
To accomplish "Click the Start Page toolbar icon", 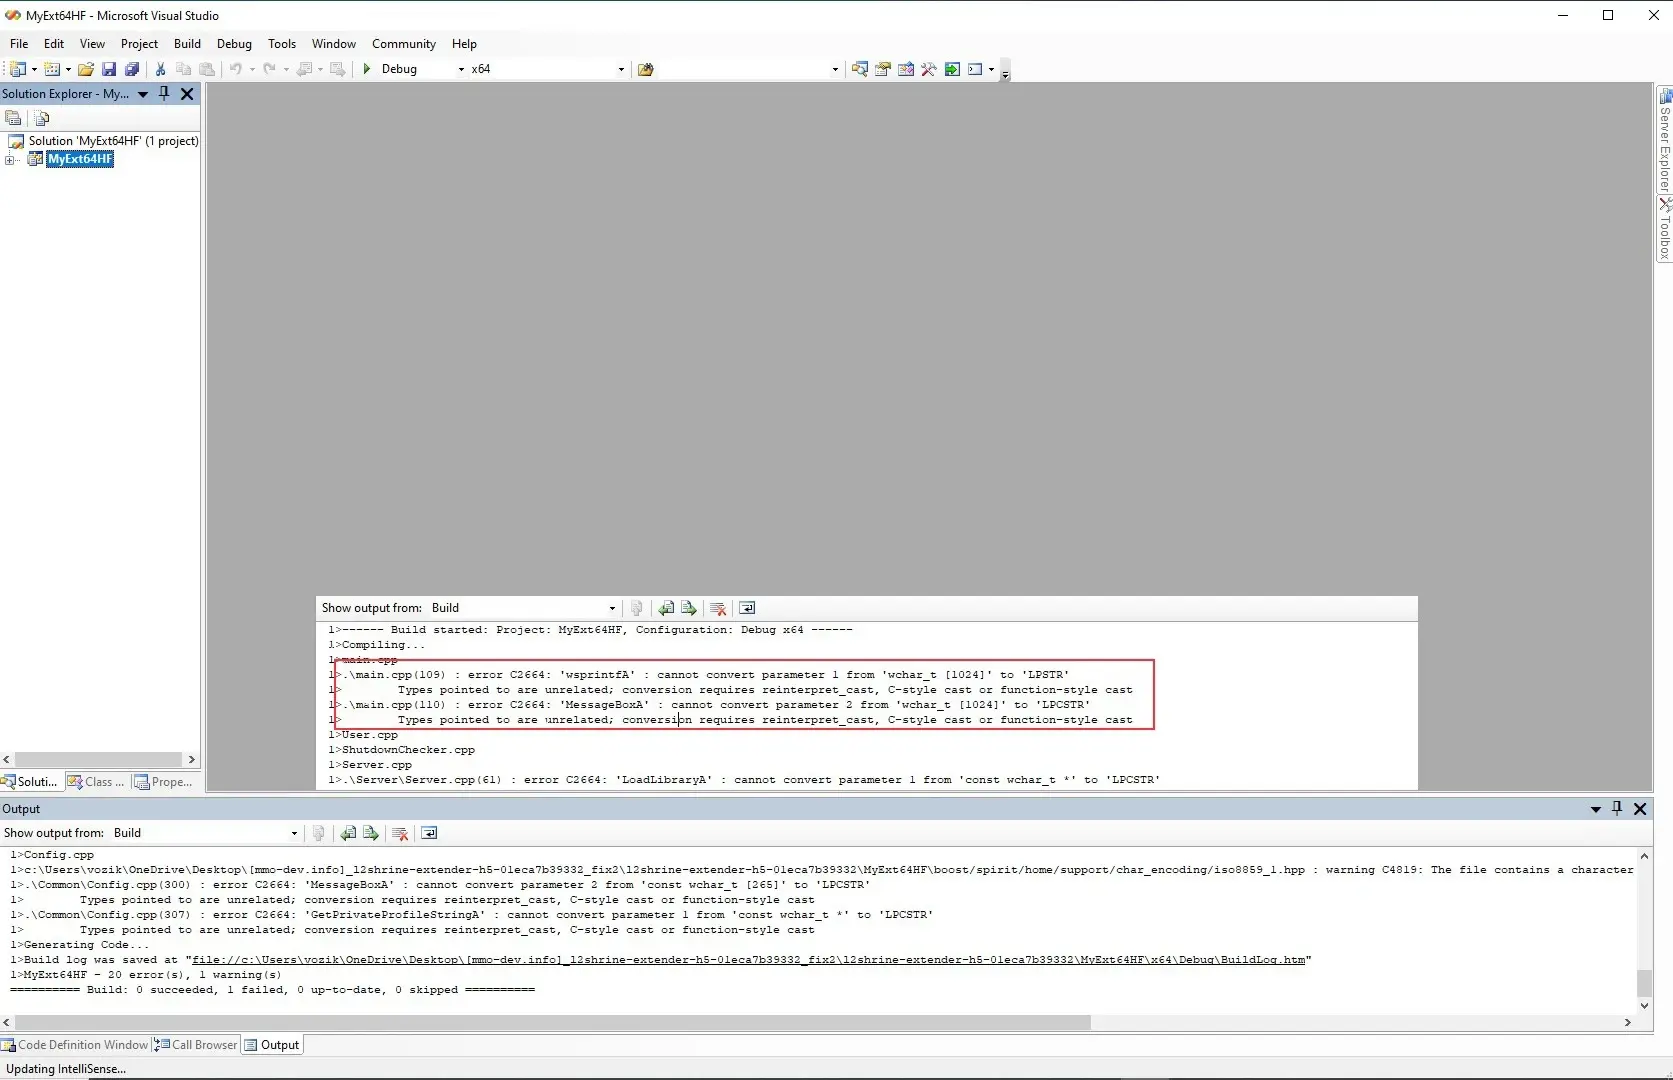I will point(952,69).
